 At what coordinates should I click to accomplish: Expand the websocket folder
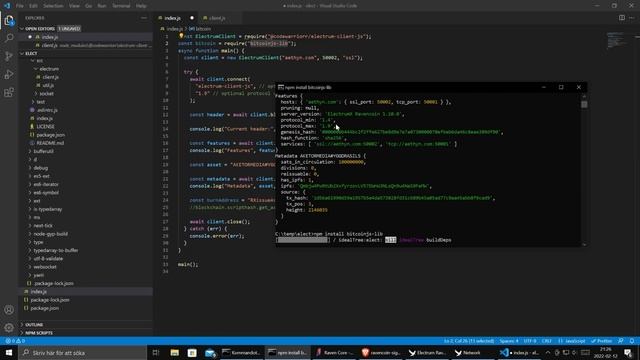[x=30, y=267]
